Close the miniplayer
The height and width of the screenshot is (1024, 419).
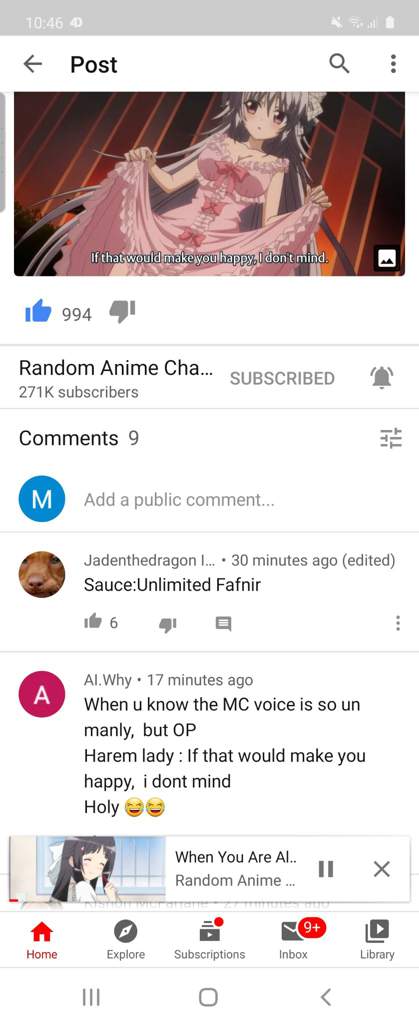[x=382, y=869]
